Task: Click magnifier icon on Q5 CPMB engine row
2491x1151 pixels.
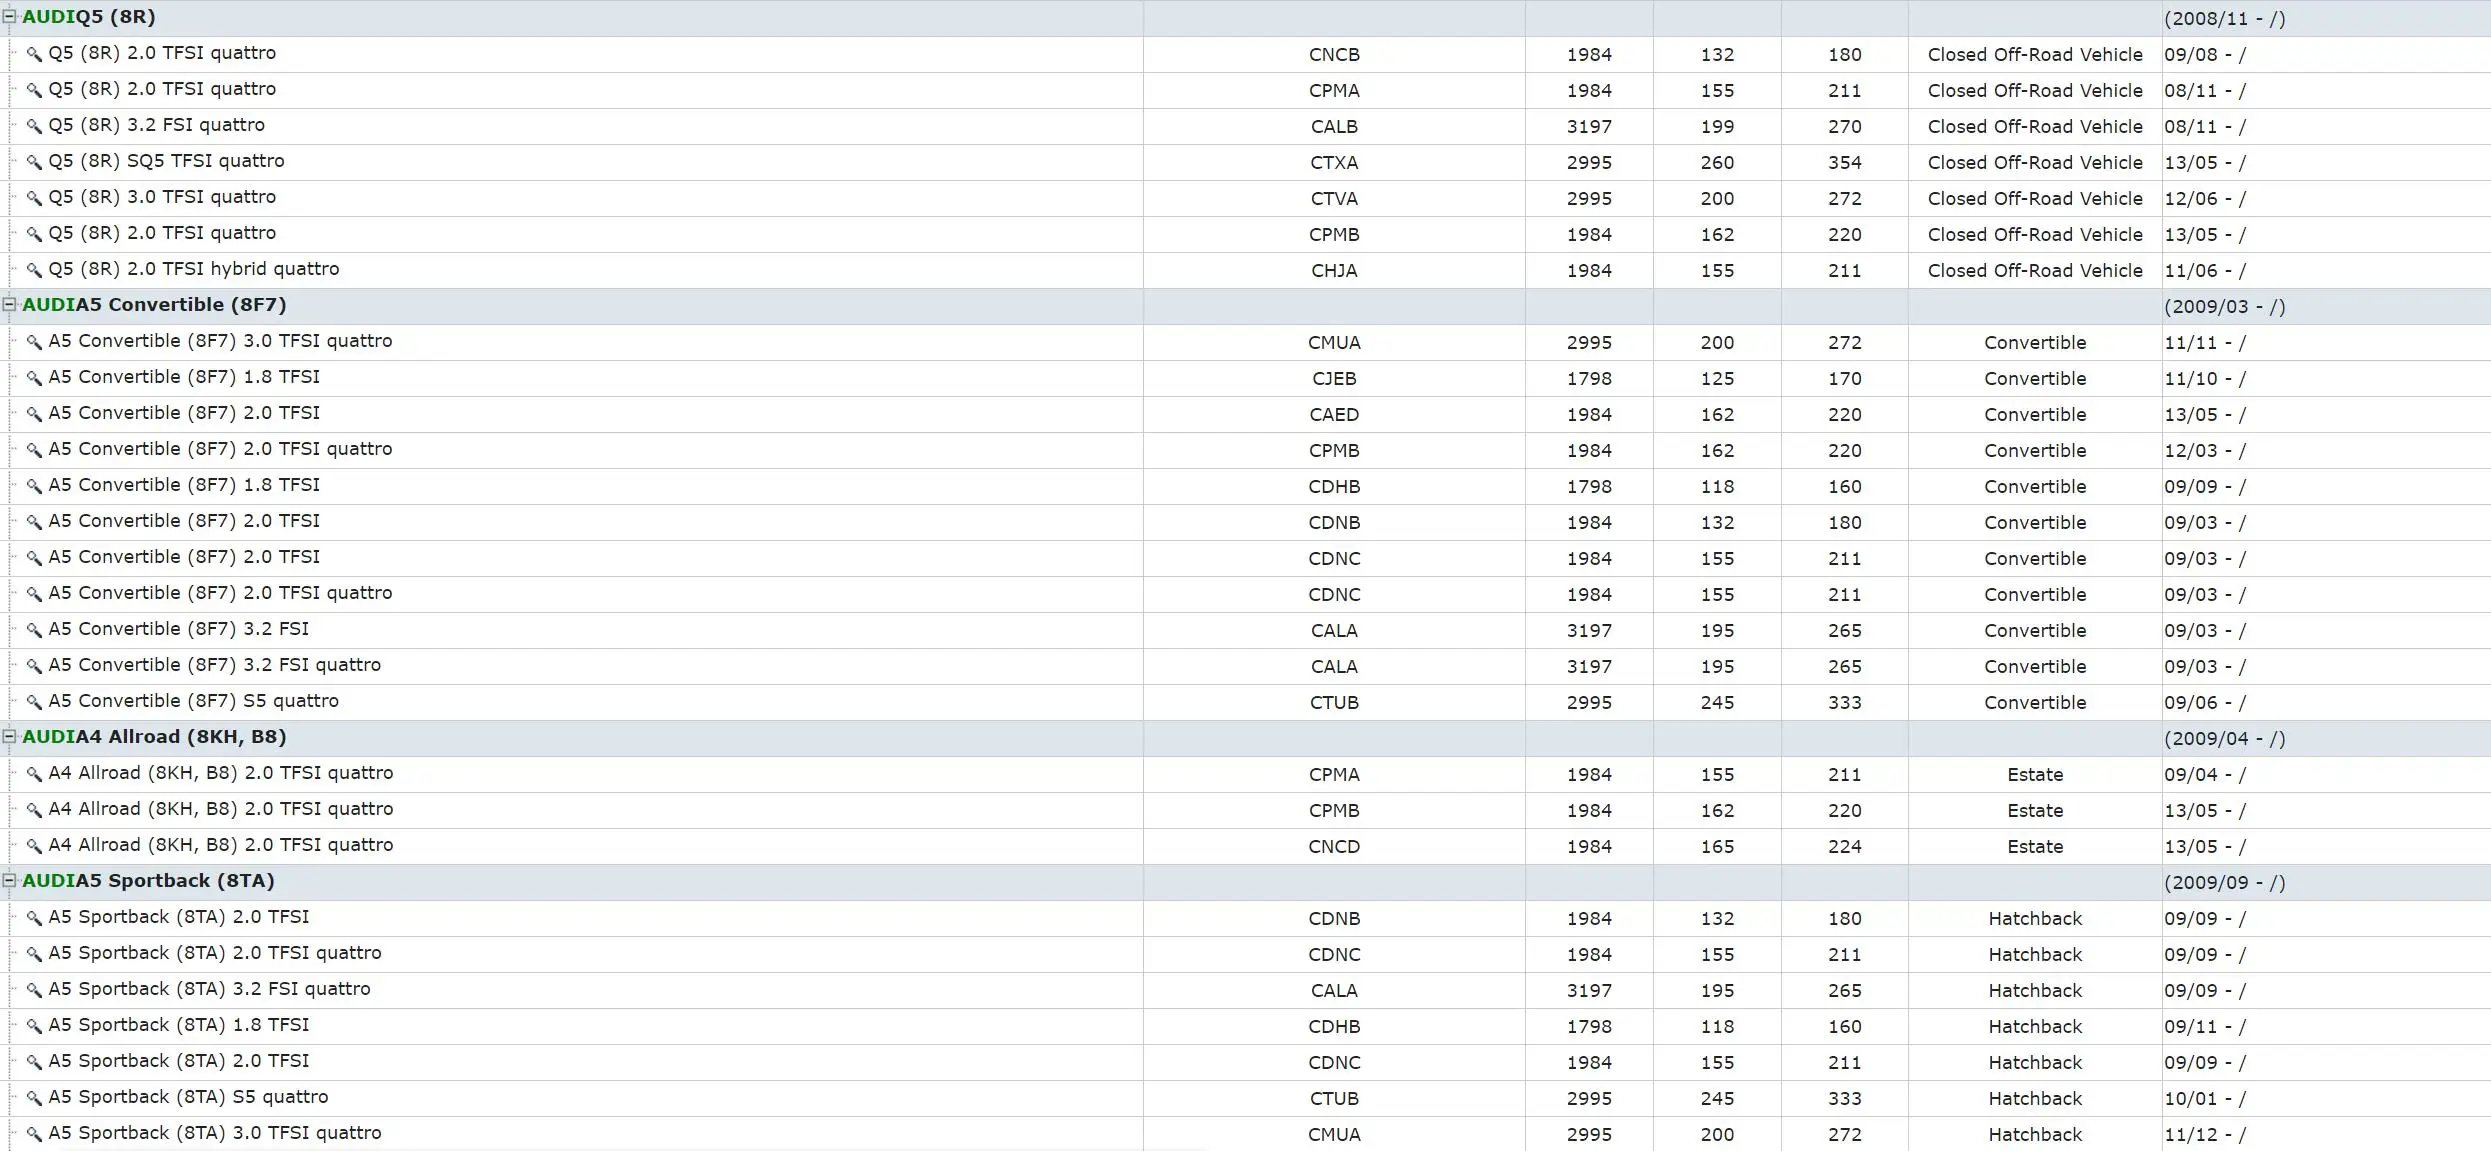Action: pos(34,235)
